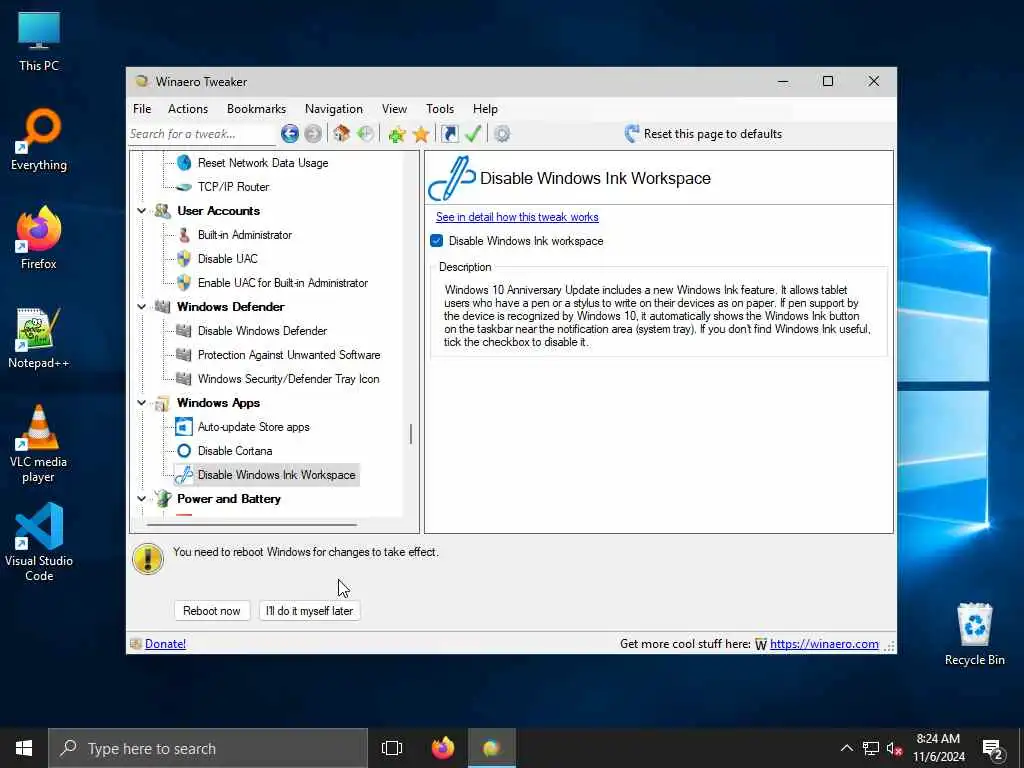This screenshot has width=1024, height=768.
Task: Select Enable UAC for Built-in Administrator
Action: (283, 283)
